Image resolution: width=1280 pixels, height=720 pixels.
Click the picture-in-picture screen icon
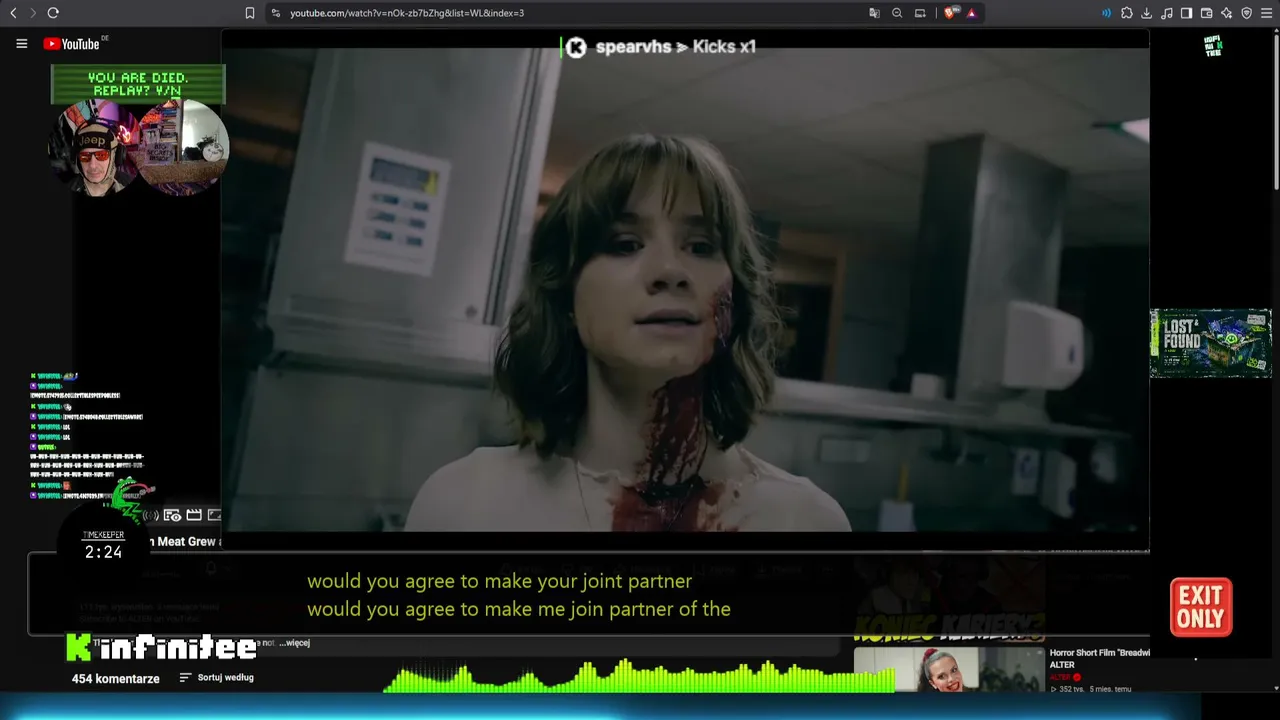click(920, 13)
